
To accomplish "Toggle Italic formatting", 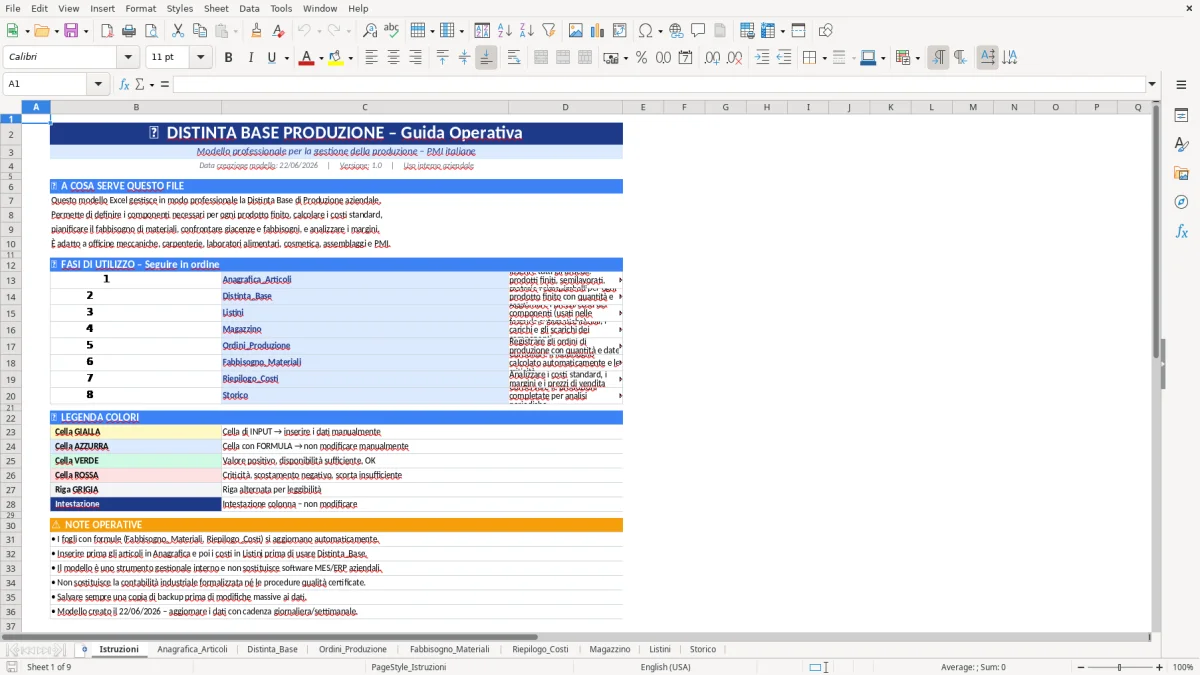I will point(250,58).
